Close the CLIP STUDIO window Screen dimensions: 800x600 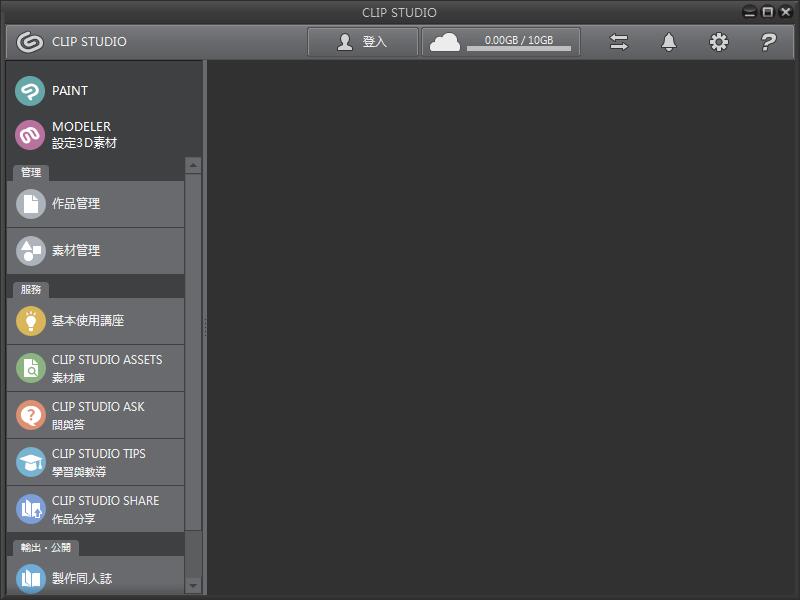pyautogui.click(x=786, y=12)
